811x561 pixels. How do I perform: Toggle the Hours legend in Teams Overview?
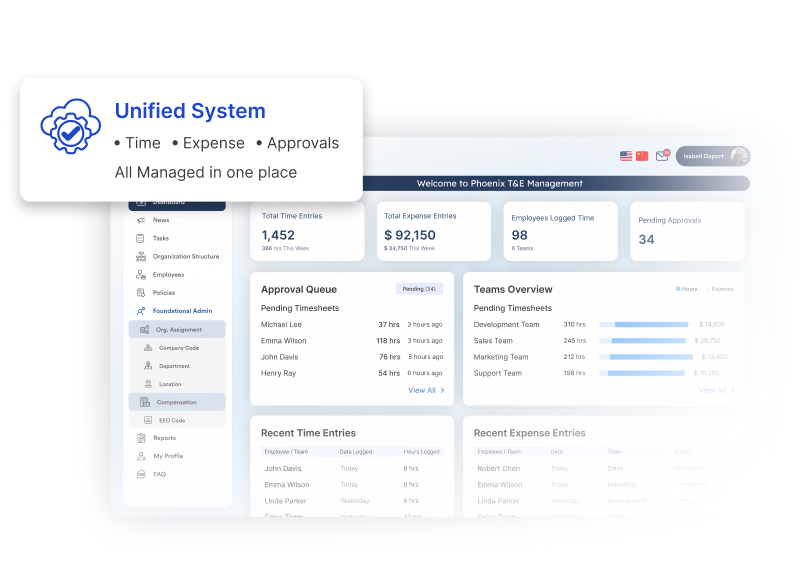click(x=686, y=289)
